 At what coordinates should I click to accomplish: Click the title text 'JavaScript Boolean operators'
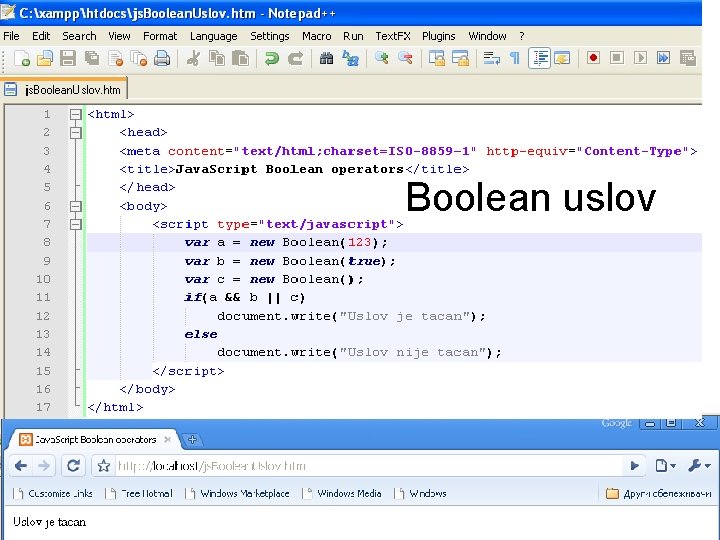pos(289,169)
